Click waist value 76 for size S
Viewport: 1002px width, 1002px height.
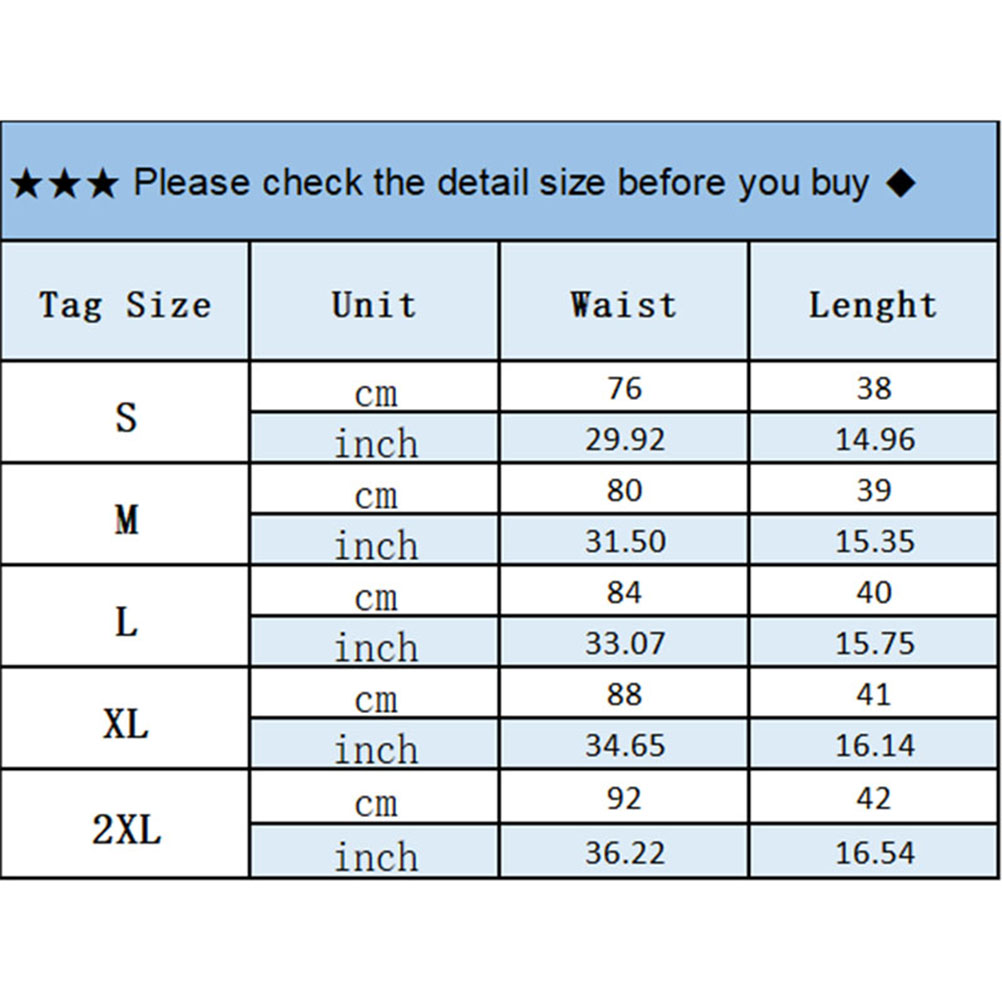click(x=624, y=388)
